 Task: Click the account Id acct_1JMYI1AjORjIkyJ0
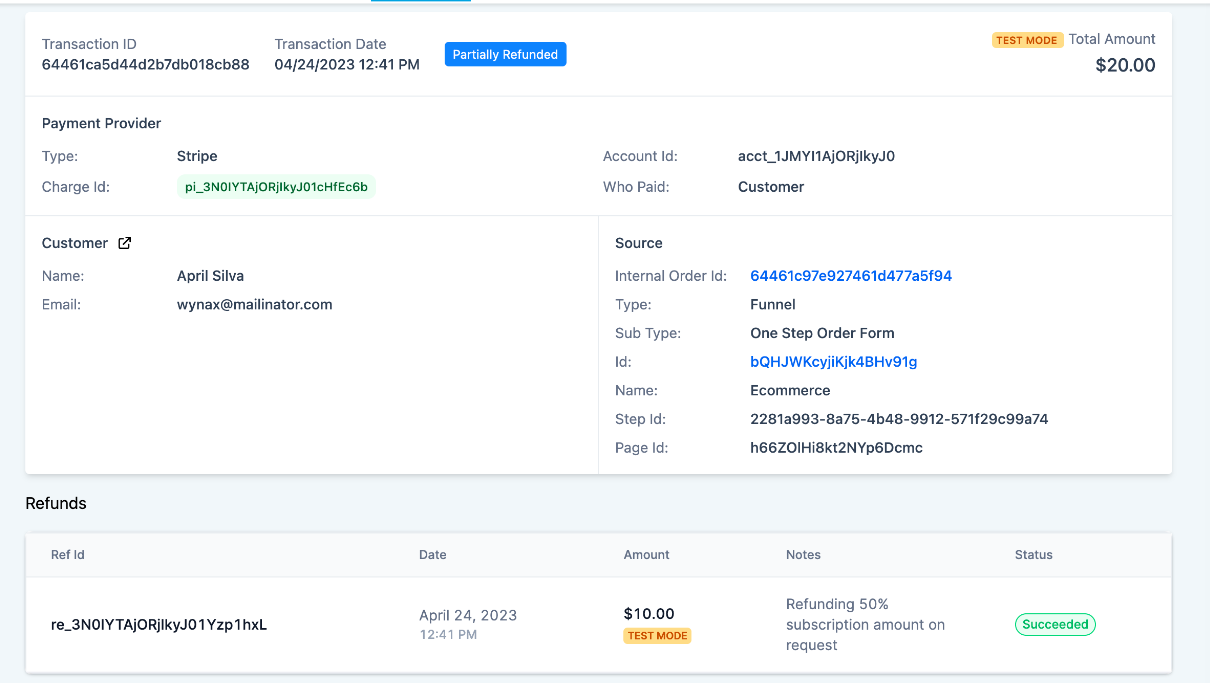(x=816, y=156)
